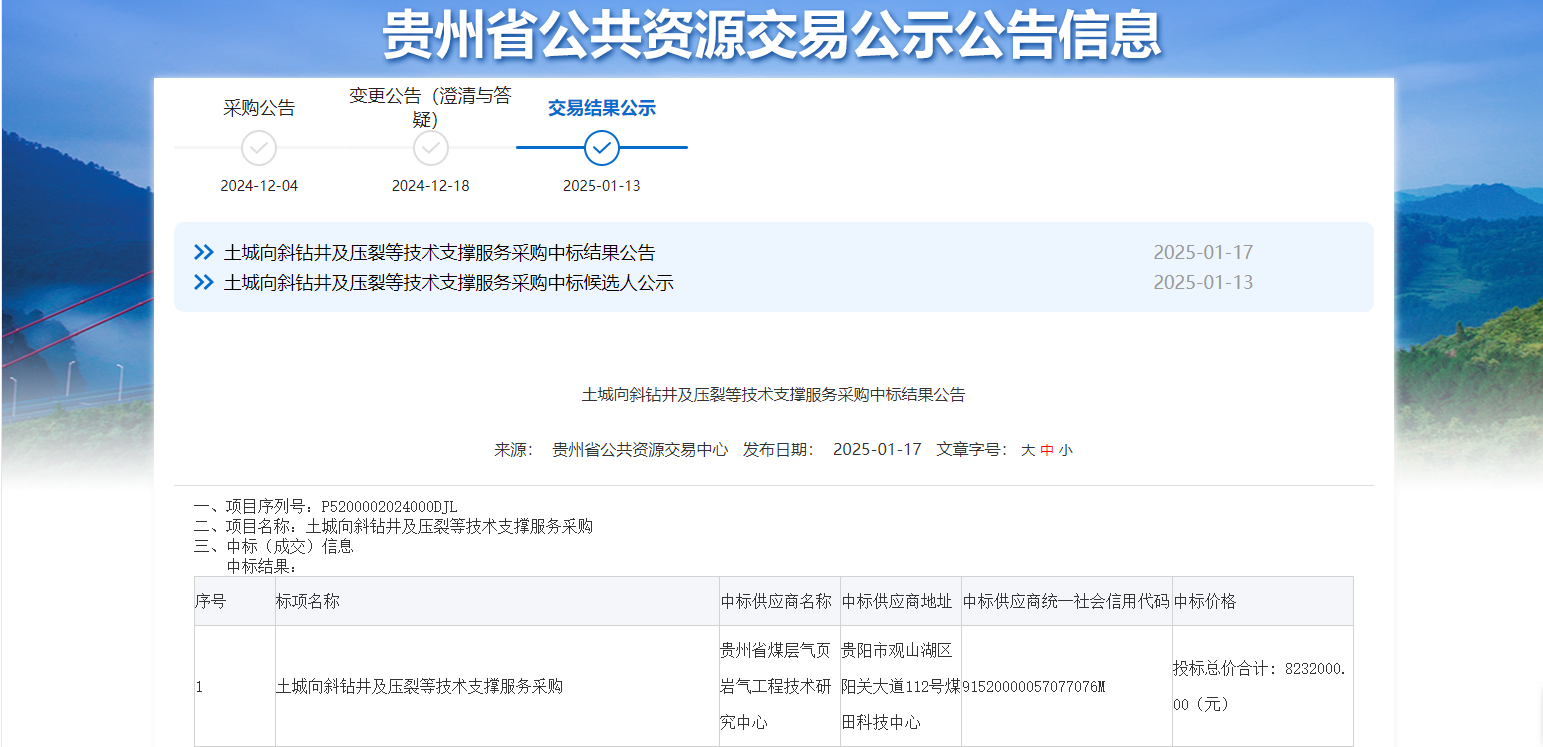Viewport: 1543px width, 747px height.
Task: Set article font size to 小
Action: click(x=1066, y=450)
